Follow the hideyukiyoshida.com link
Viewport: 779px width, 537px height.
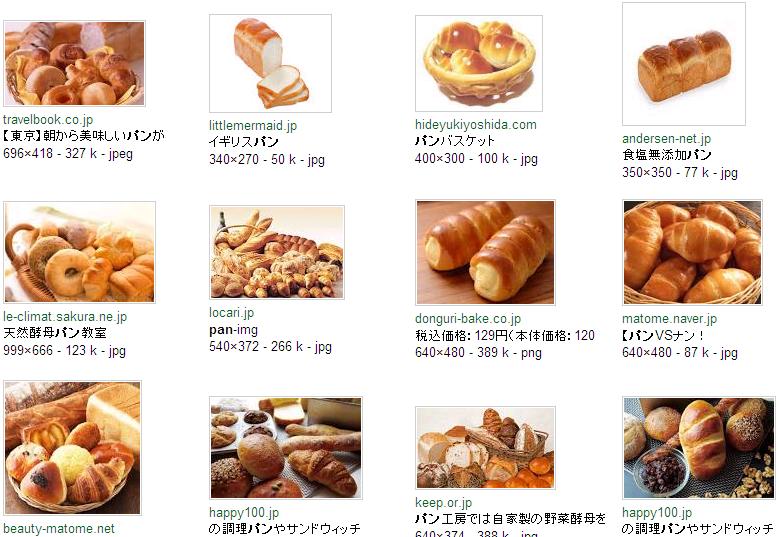[x=476, y=125]
